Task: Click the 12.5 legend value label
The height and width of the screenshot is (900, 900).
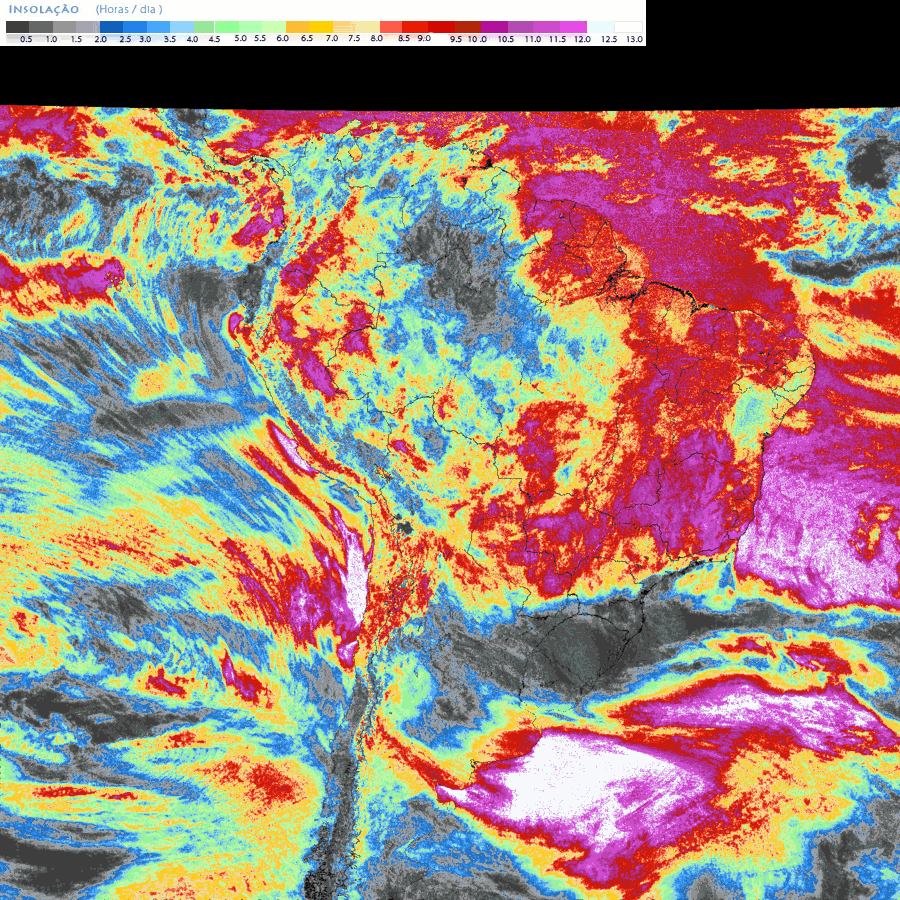Action: click(x=609, y=39)
